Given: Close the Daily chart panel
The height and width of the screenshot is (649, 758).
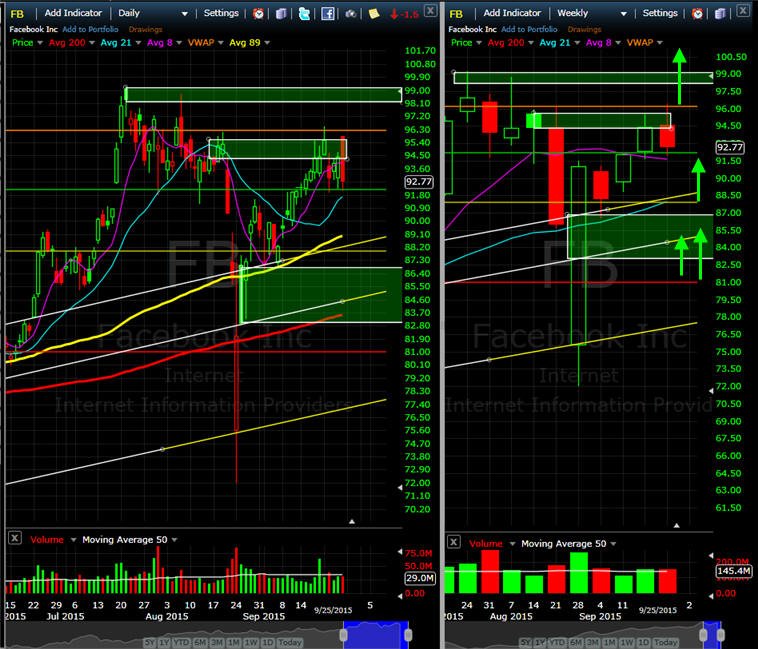Looking at the screenshot, I should click(430, 10).
